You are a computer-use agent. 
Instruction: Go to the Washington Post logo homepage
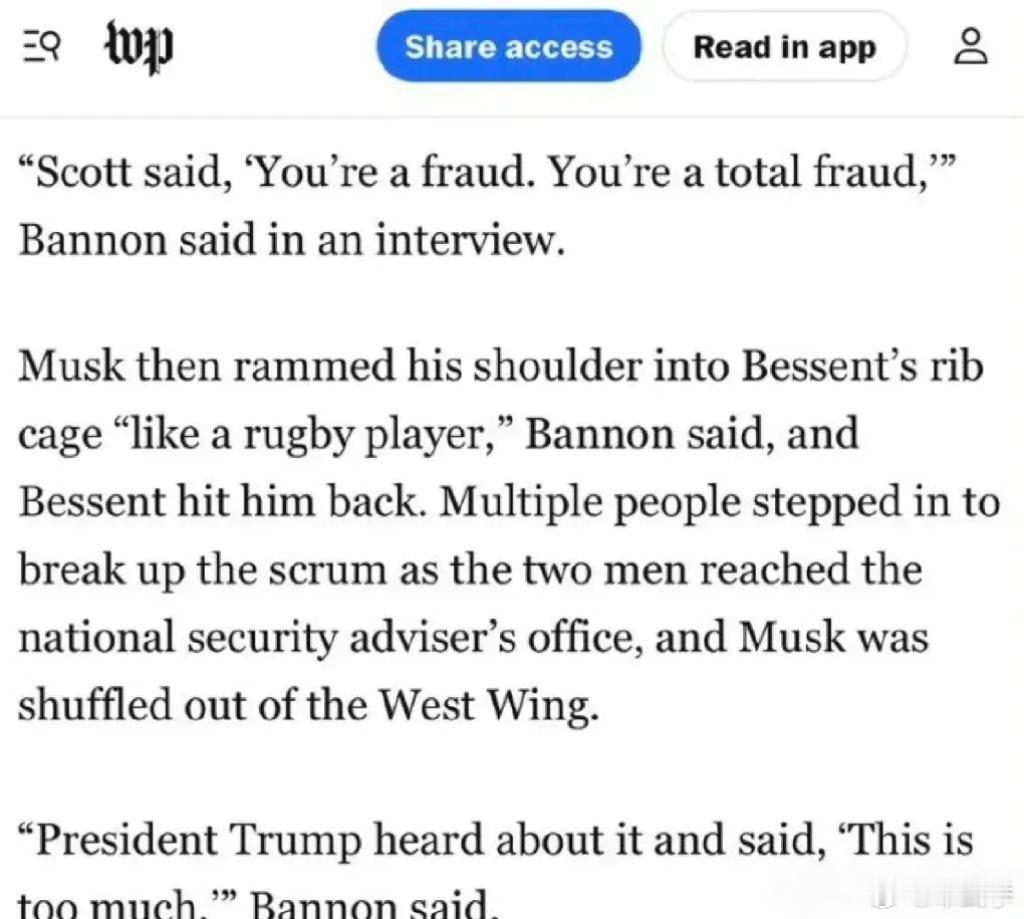pyautogui.click(x=140, y=48)
